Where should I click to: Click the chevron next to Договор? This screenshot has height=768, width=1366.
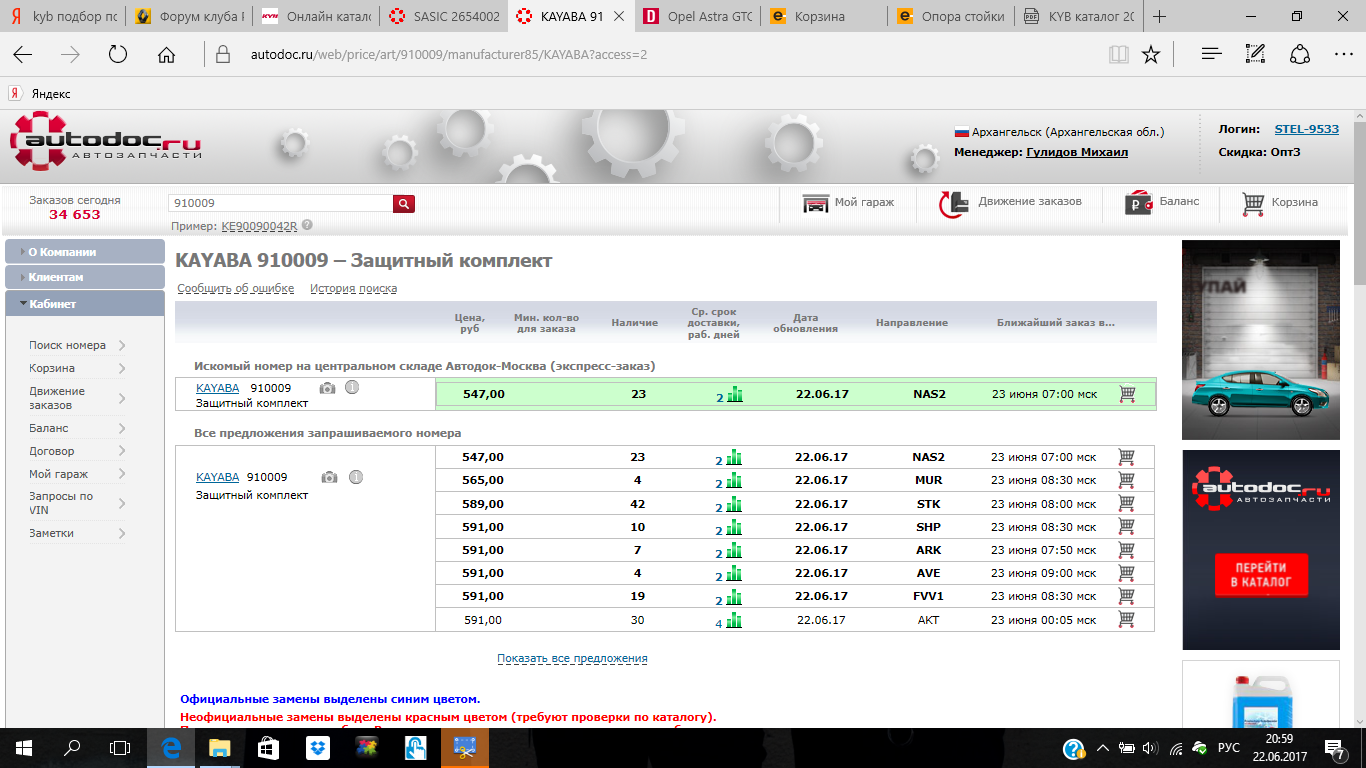pos(121,451)
